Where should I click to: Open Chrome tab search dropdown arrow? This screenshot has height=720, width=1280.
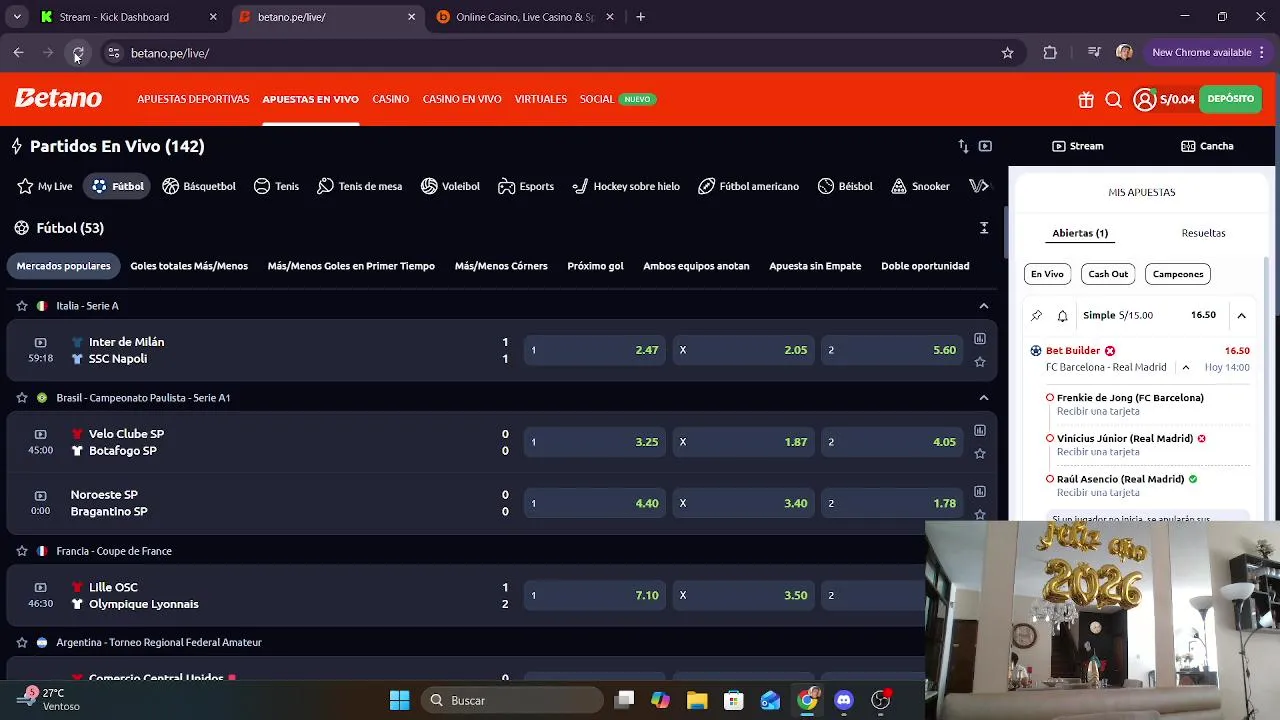17,17
